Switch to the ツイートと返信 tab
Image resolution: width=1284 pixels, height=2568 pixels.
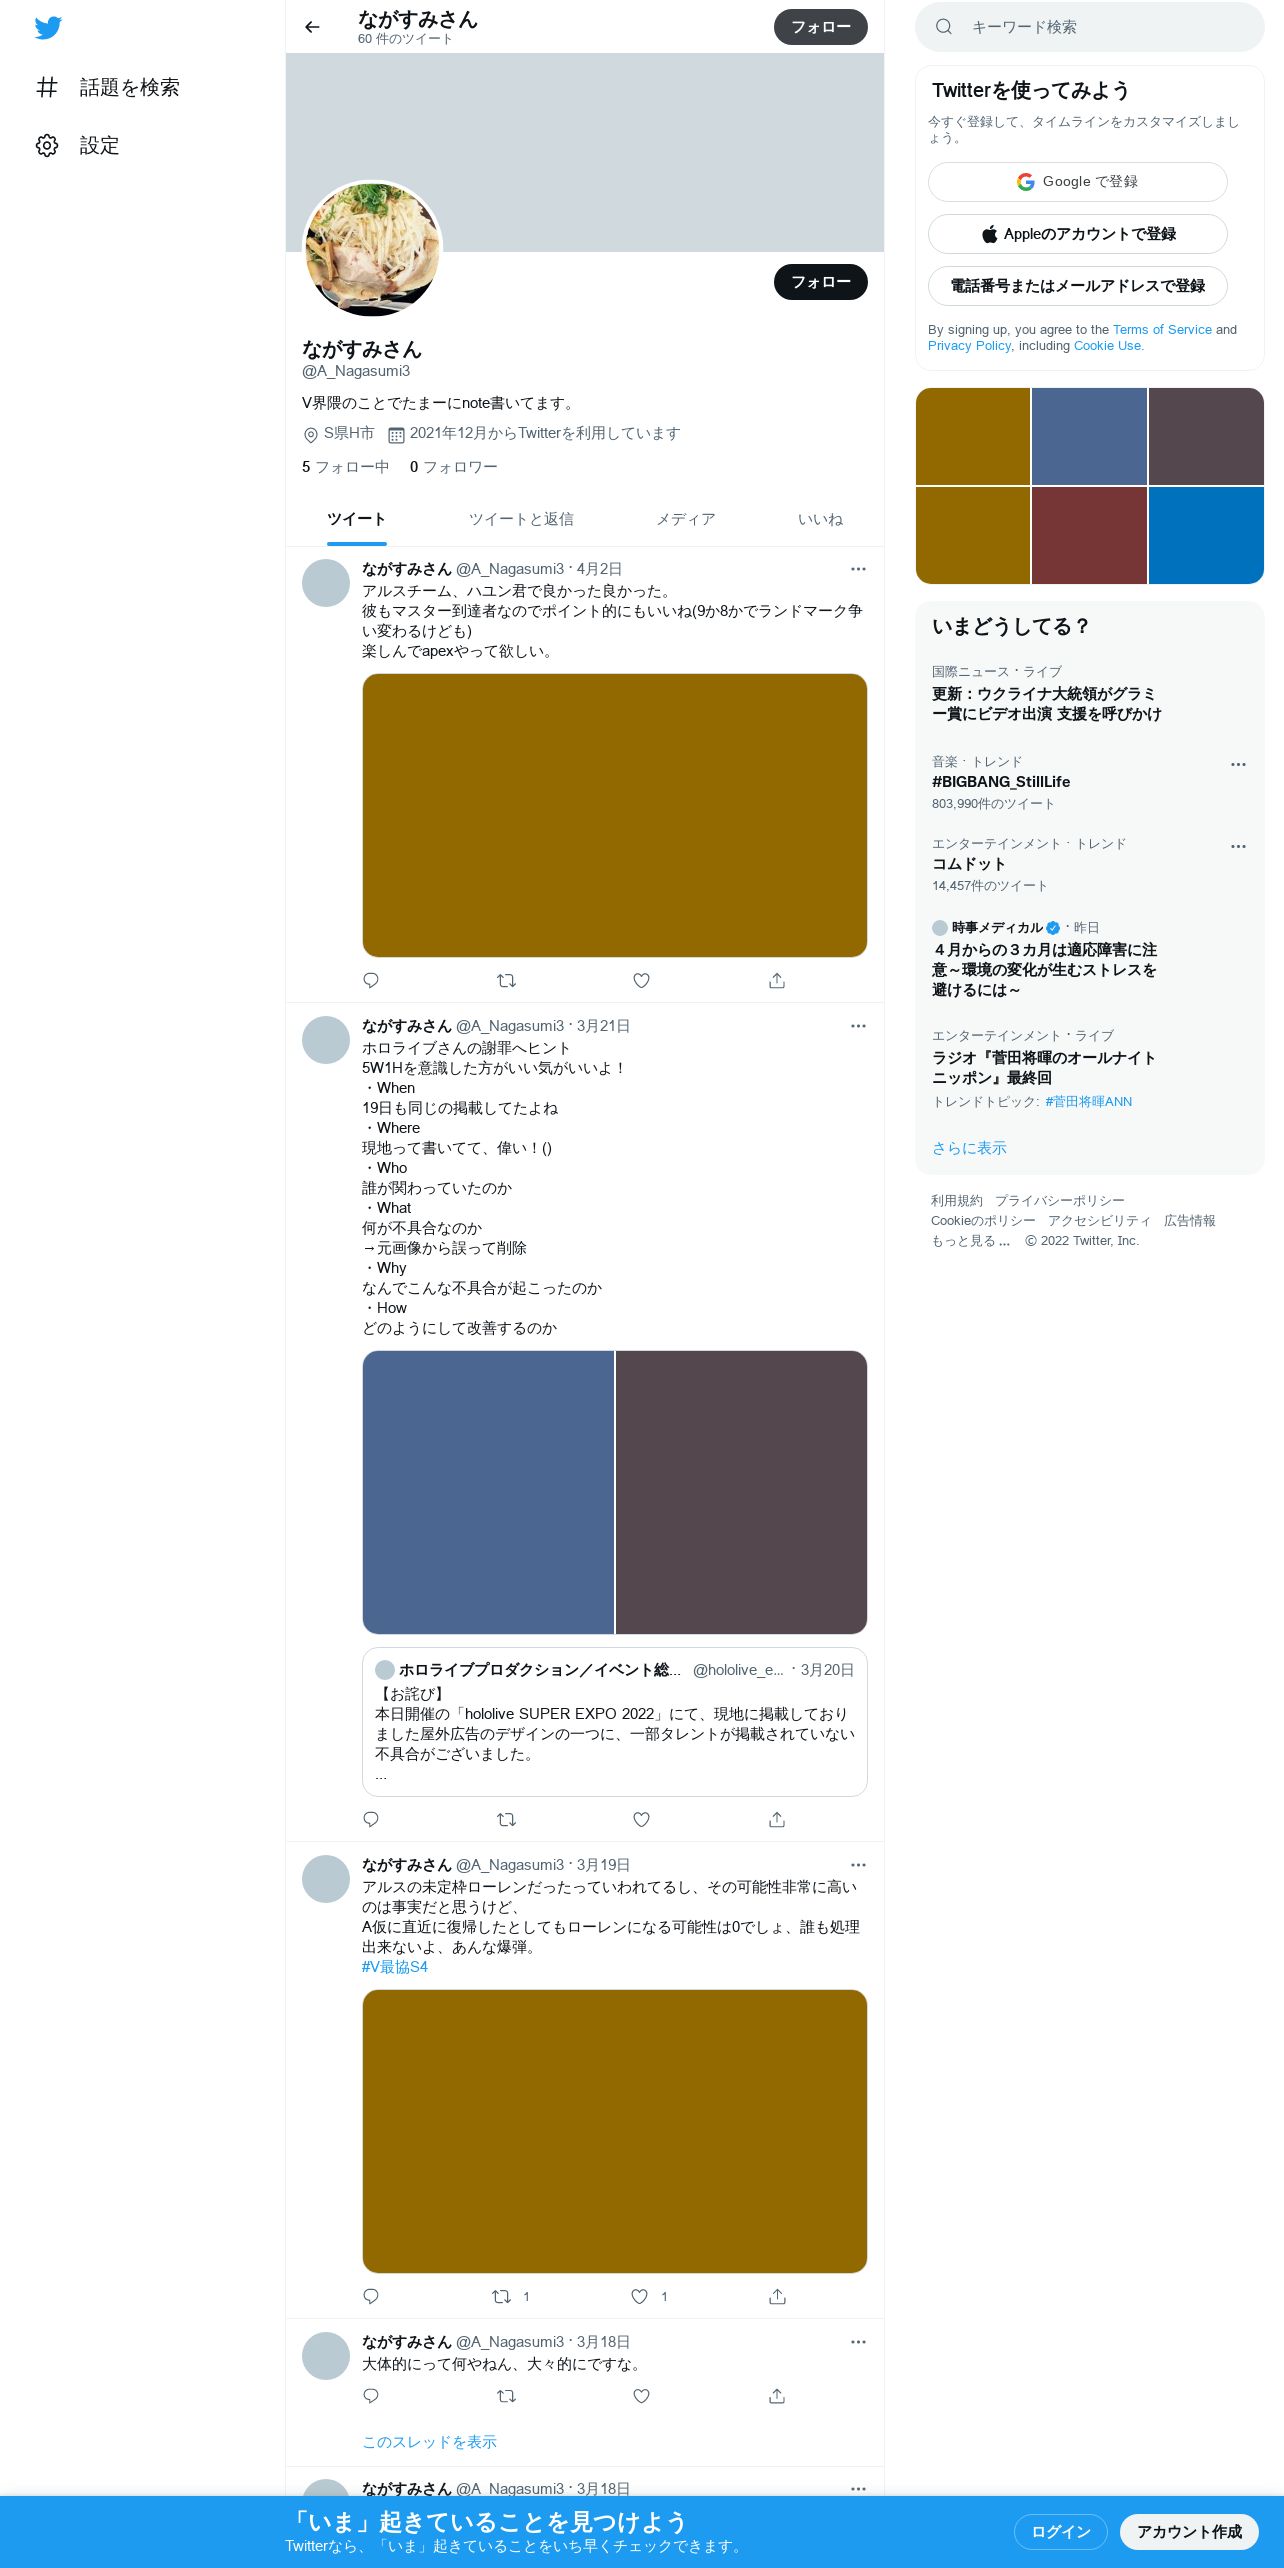(521, 519)
